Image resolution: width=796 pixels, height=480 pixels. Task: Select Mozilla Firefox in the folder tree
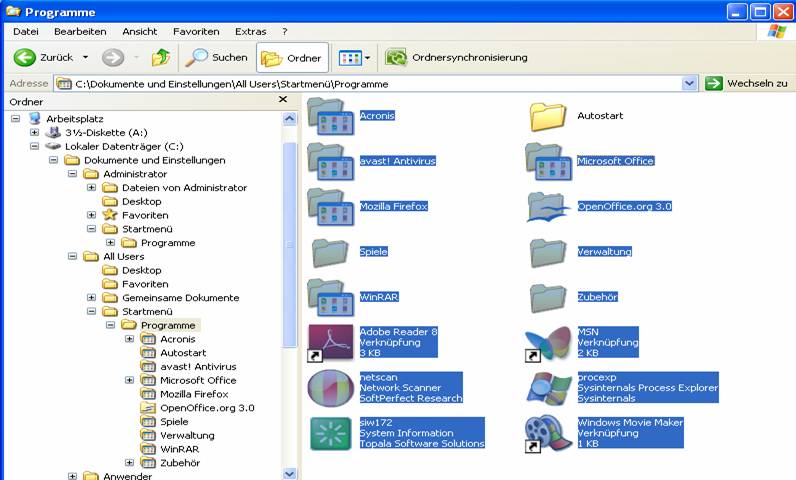pyautogui.click(x=194, y=394)
